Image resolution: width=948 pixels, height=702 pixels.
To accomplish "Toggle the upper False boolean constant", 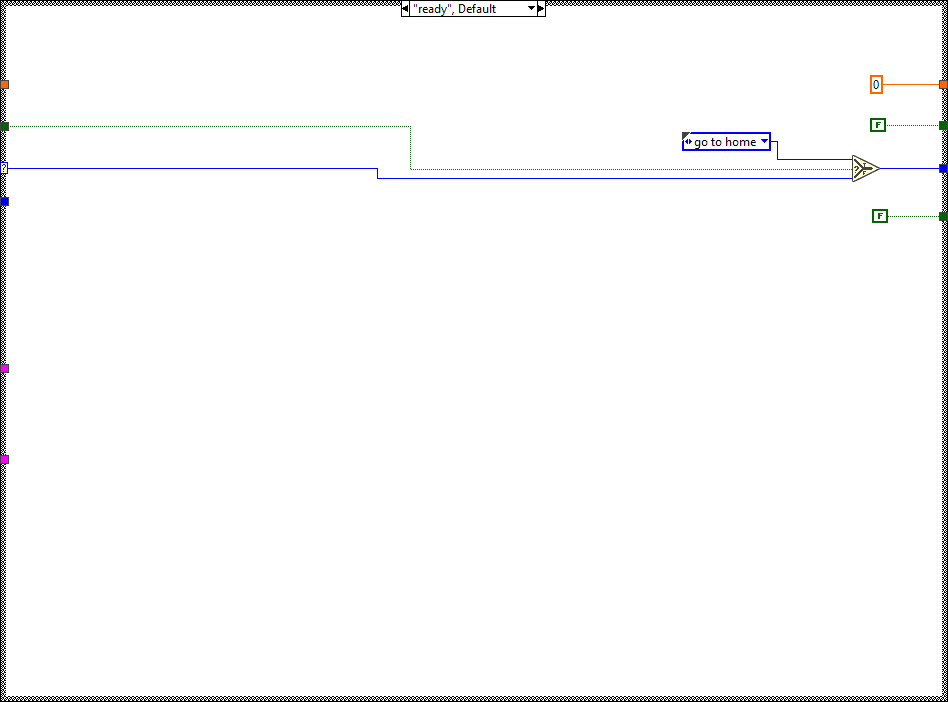I will click(x=879, y=125).
